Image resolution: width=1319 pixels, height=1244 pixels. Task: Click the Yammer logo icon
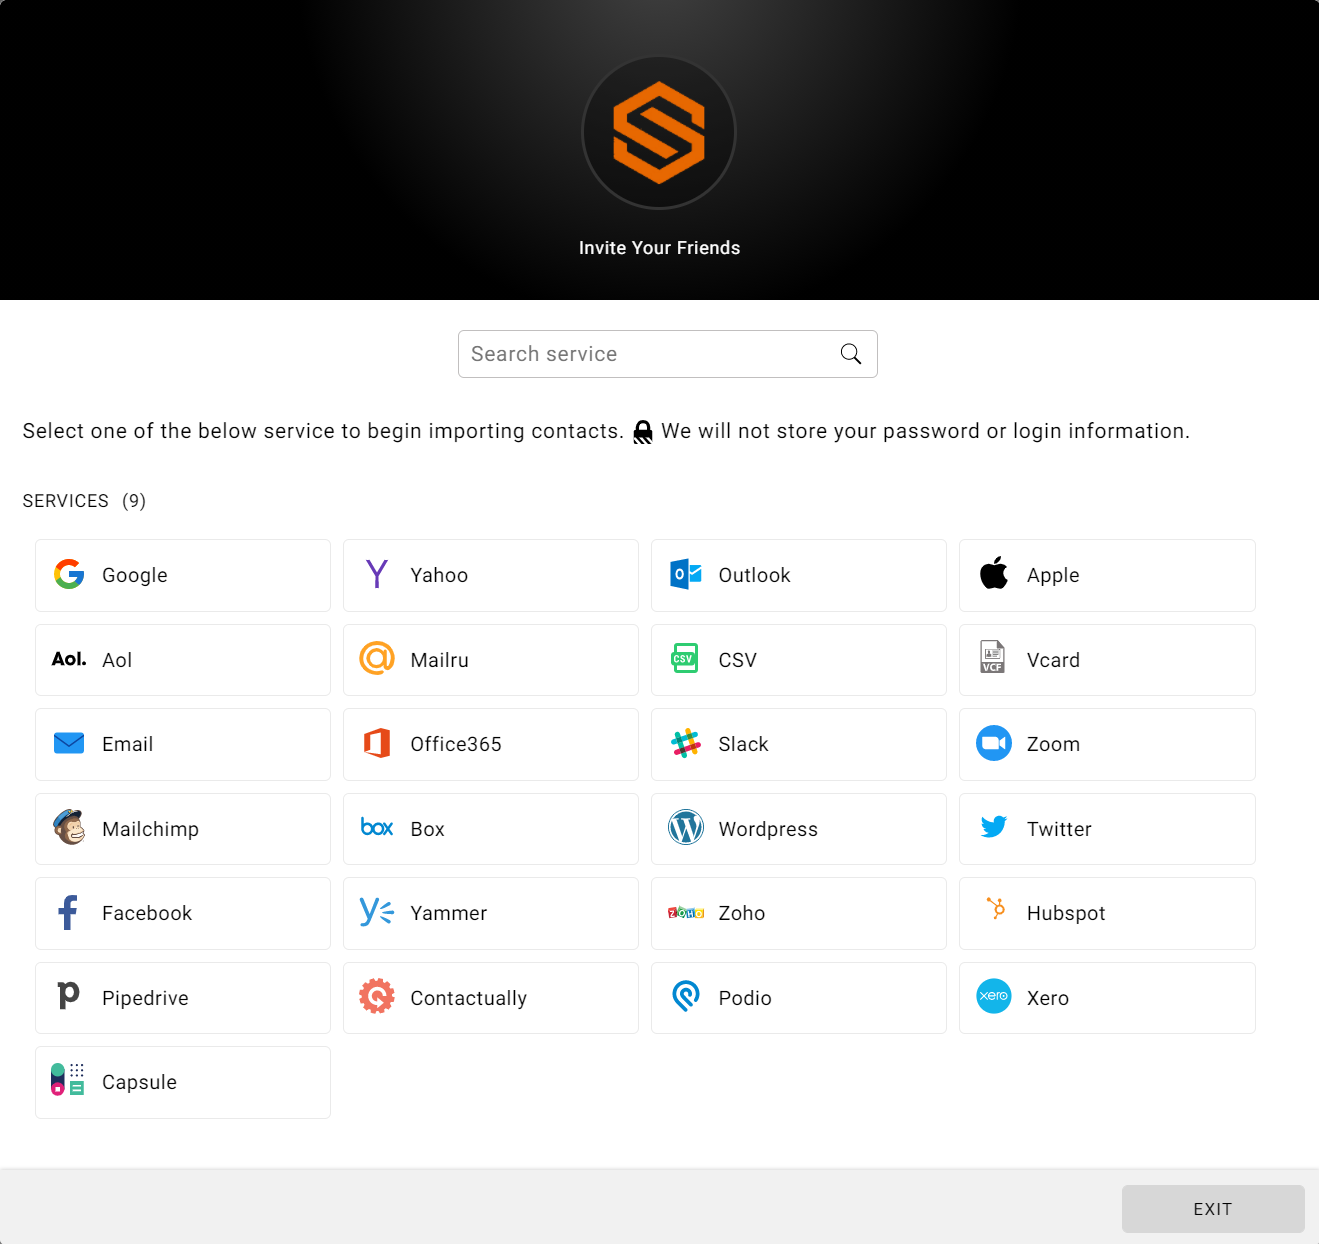point(377,912)
